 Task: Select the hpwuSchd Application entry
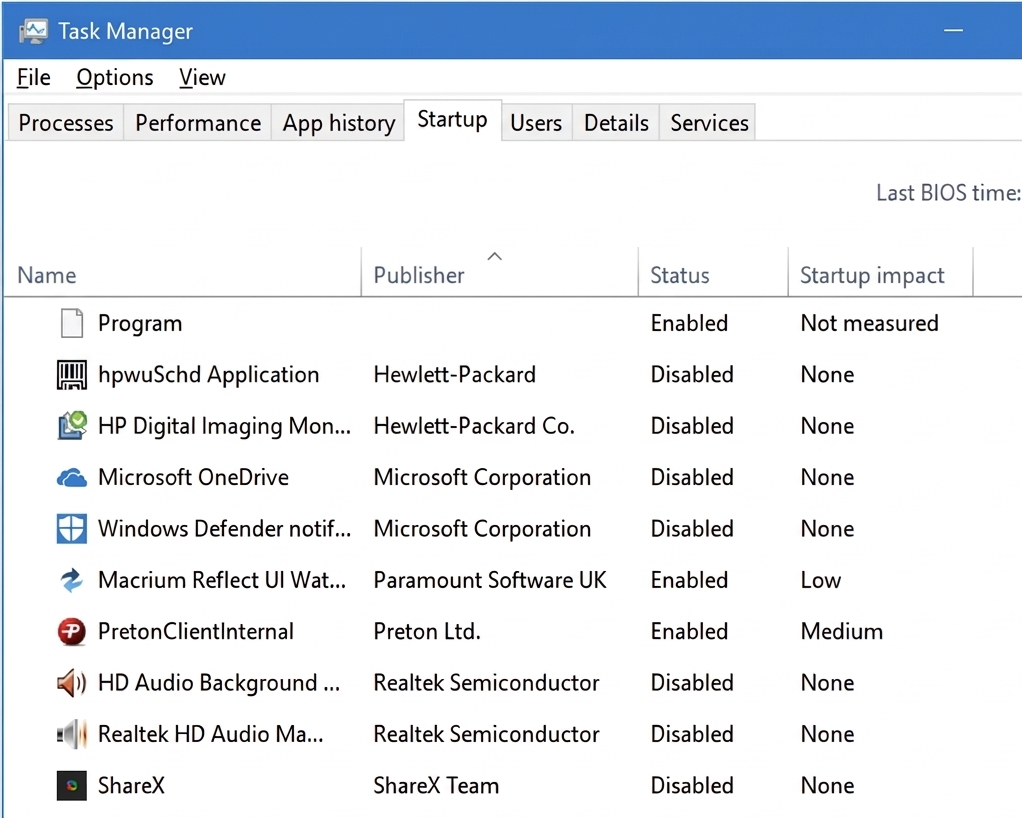[x=209, y=375]
